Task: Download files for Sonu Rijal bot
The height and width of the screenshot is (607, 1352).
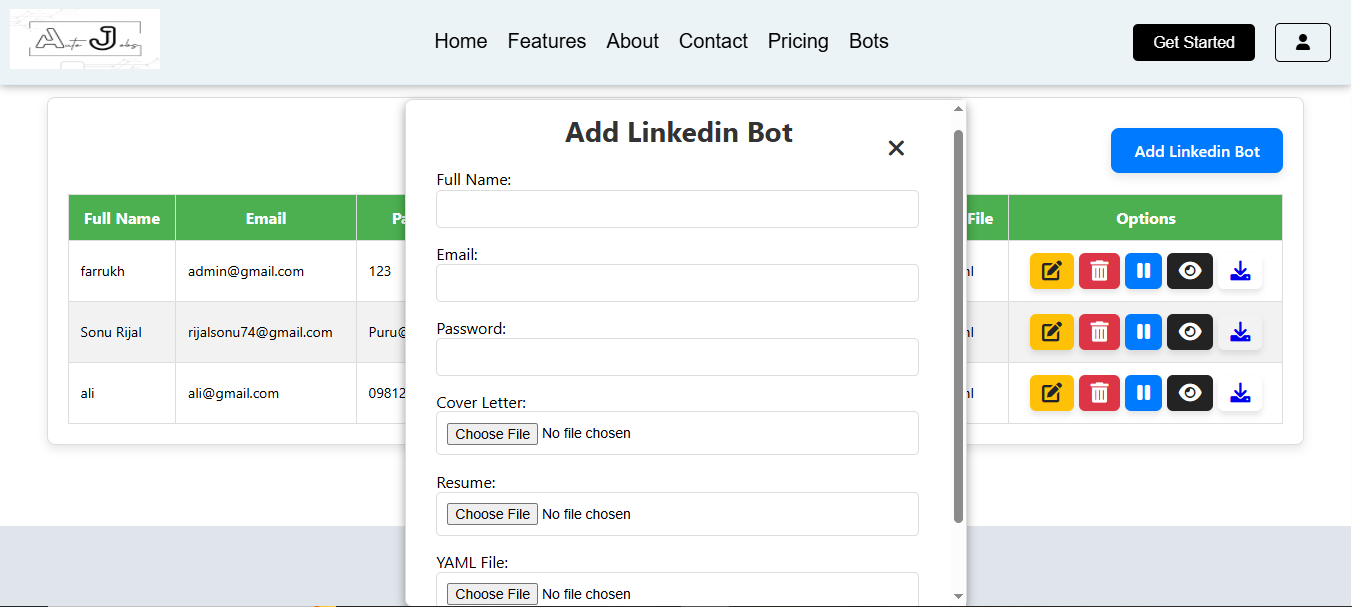Action: (x=1240, y=332)
